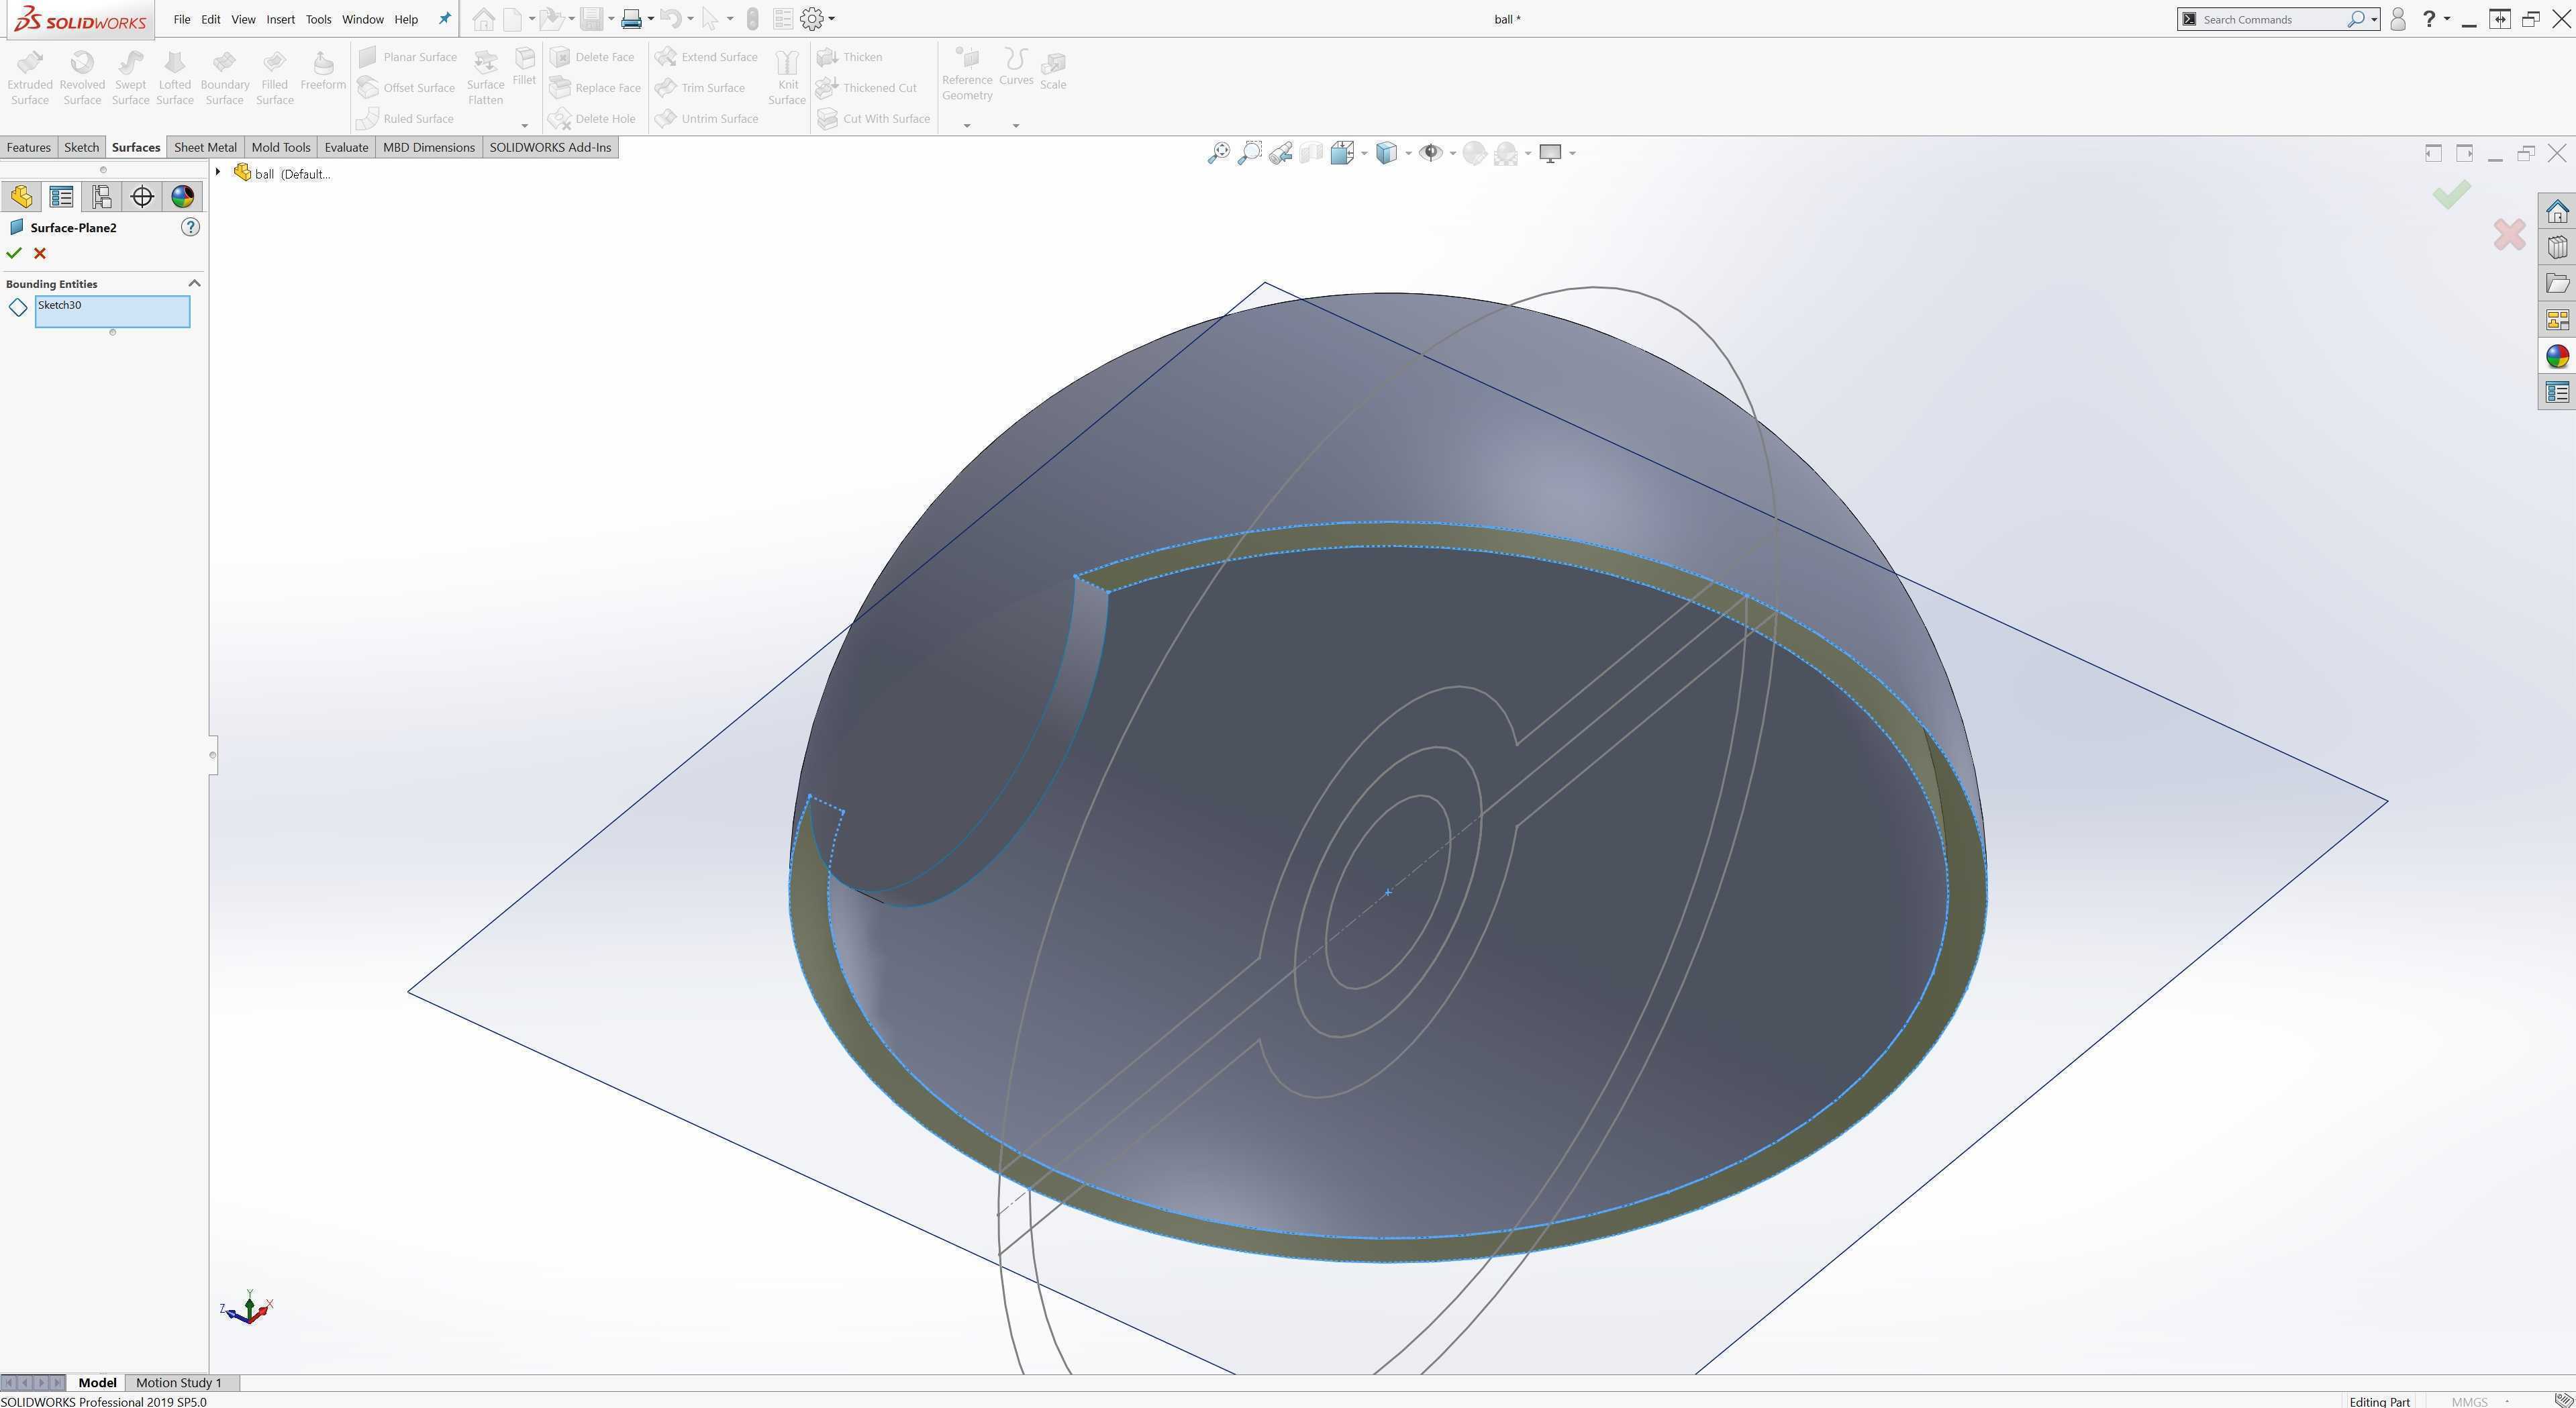The width and height of the screenshot is (2576, 1408).
Task: Open the Reference Geometry tool
Action: click(x=967, y=74)
